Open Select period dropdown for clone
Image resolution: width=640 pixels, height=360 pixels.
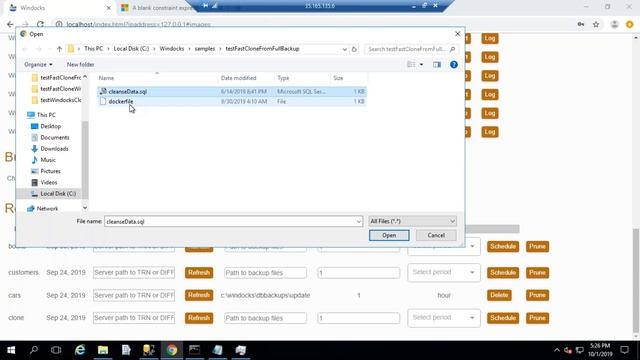pyautogui.click(x=444, y=318)
